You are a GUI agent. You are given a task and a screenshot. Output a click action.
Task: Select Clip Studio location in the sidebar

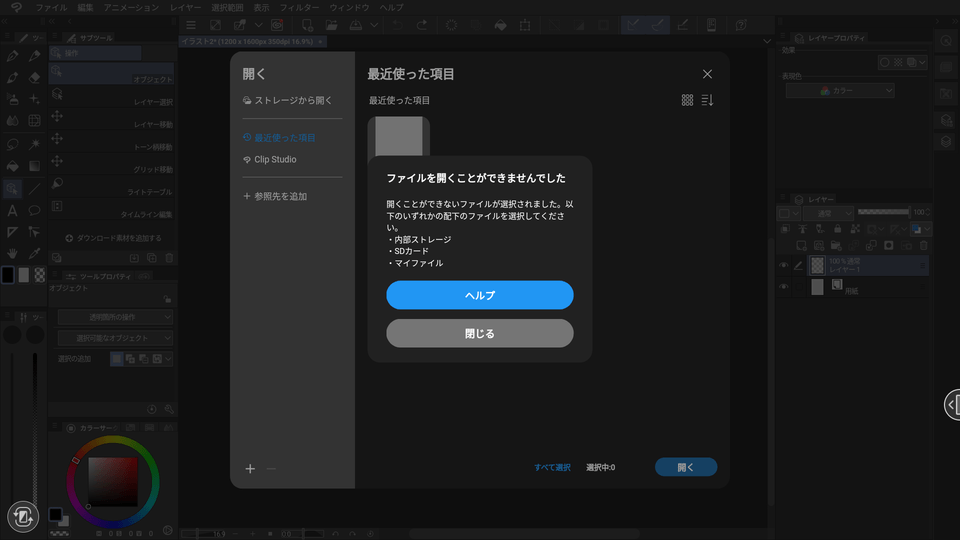point(270,159)
